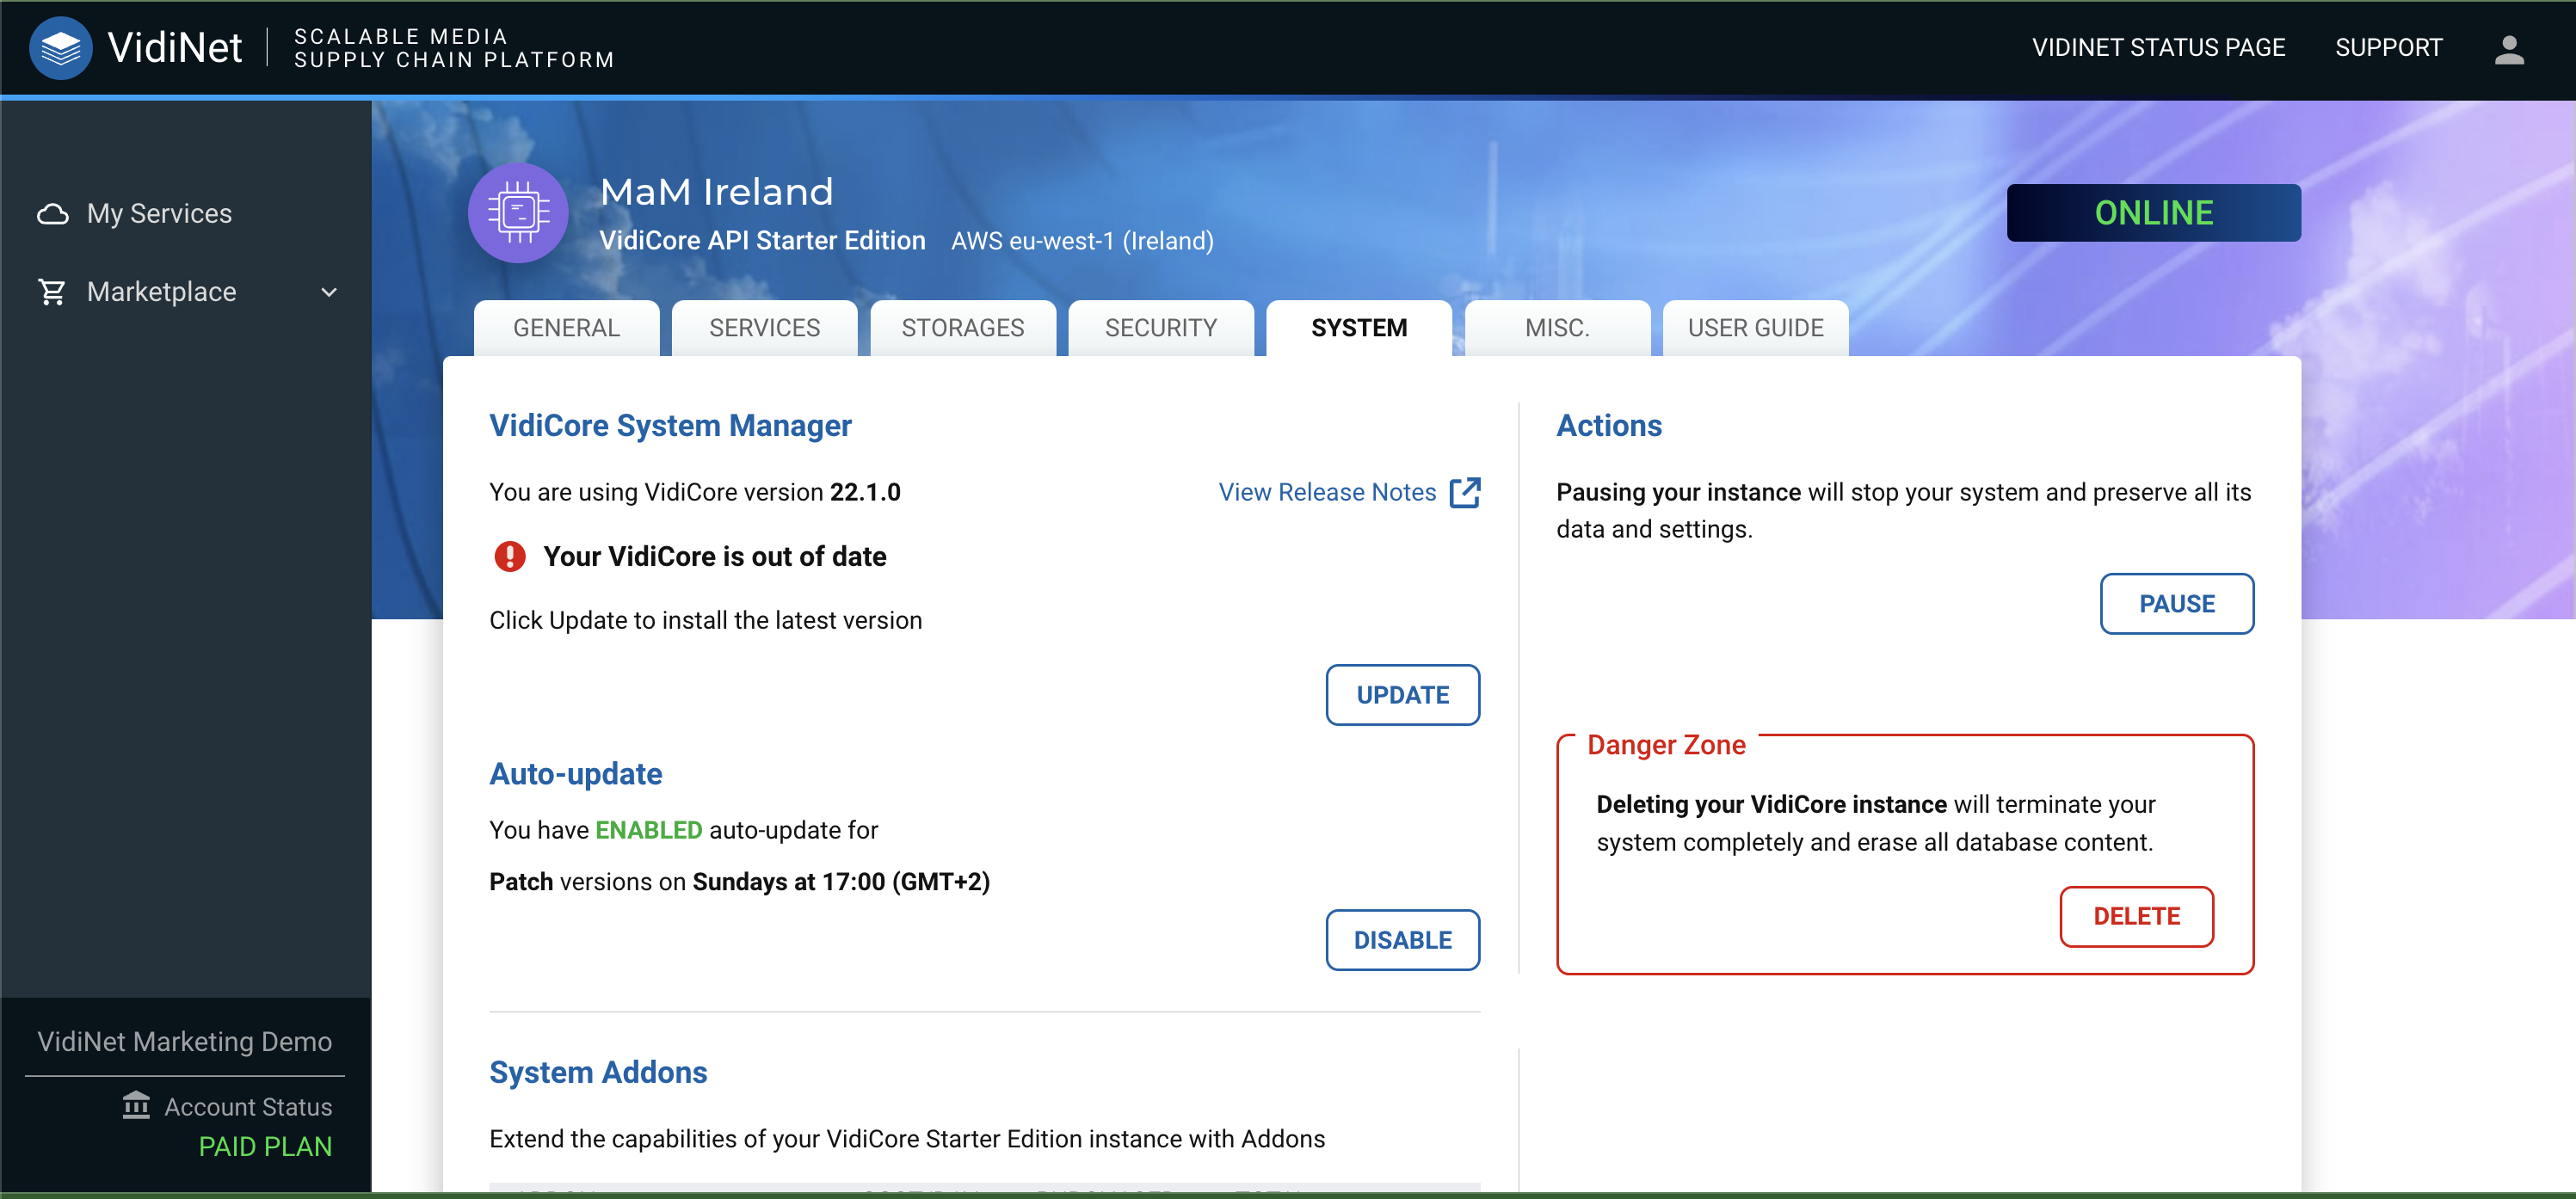Open the user account profile icon

click(2508, 49)
